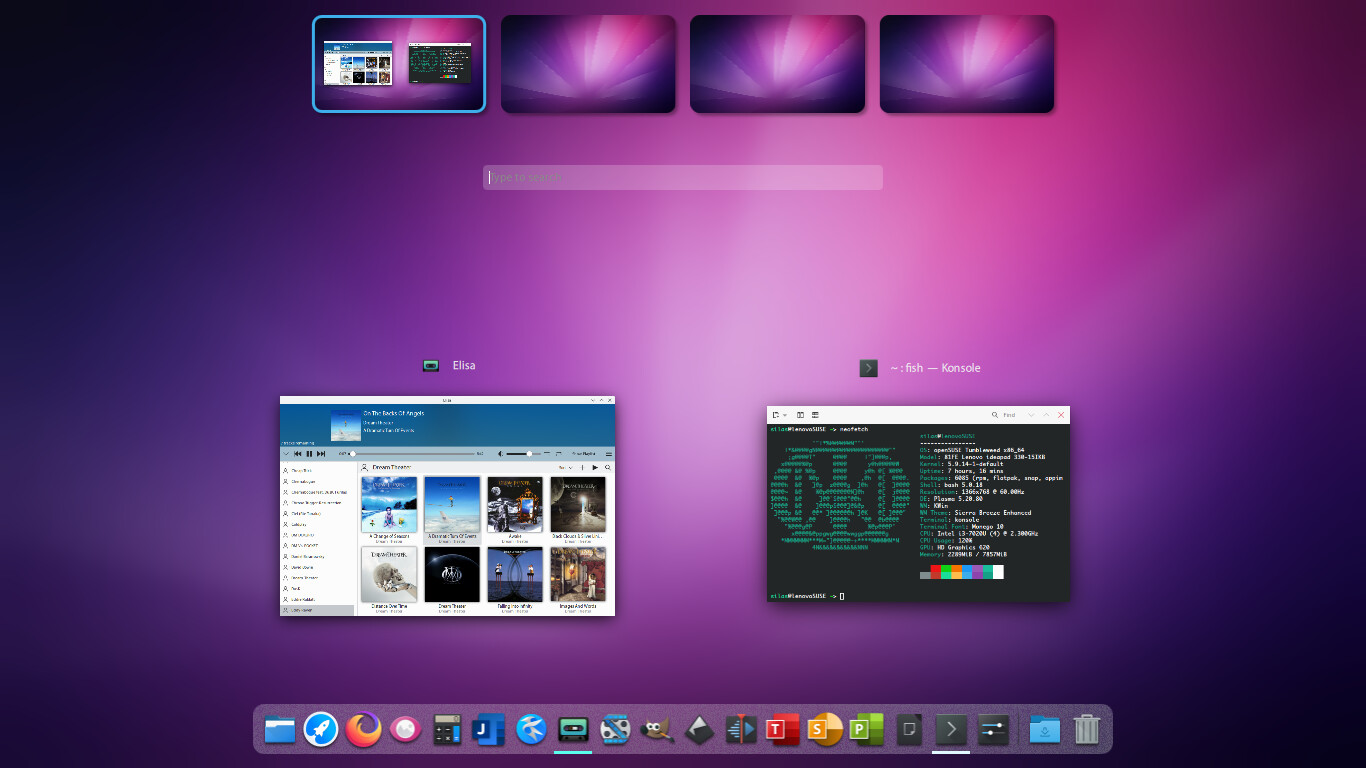Open the system settings sliders dock icon

993,729
